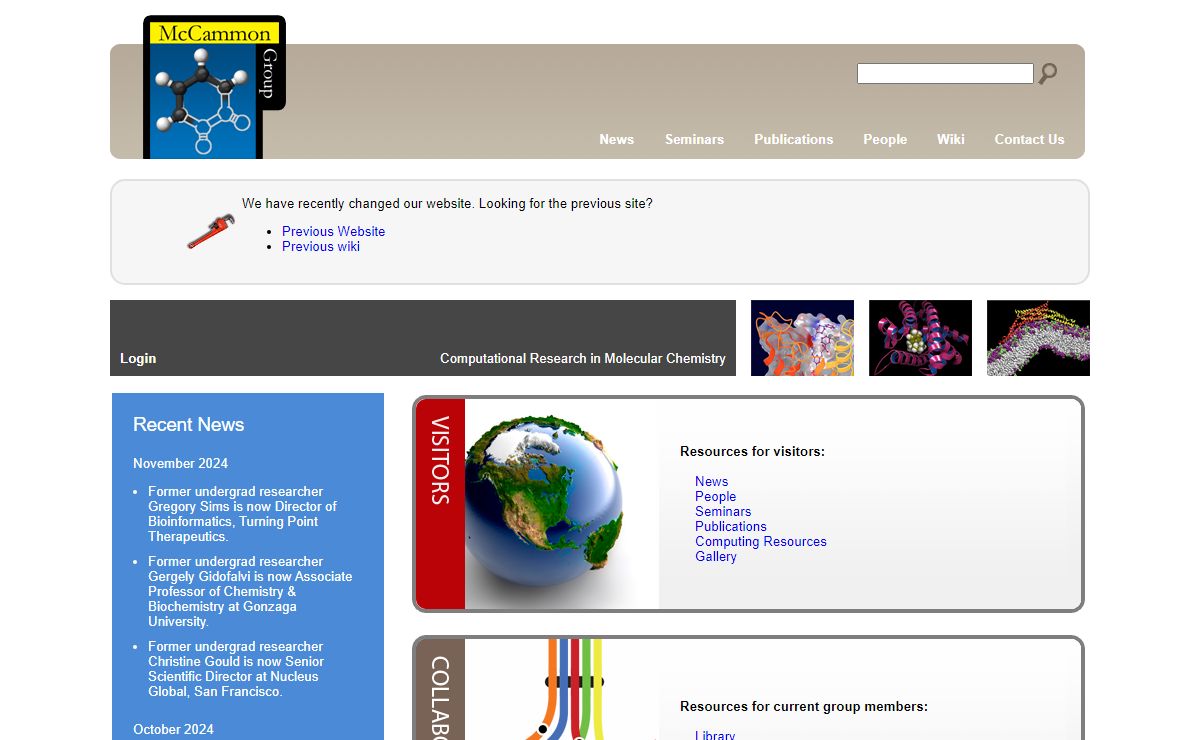The width and height of the screenshot is (1200, 740).
Task: Open News under Resources for visitors
Action: pyautogui.click(x=712, y=481)
